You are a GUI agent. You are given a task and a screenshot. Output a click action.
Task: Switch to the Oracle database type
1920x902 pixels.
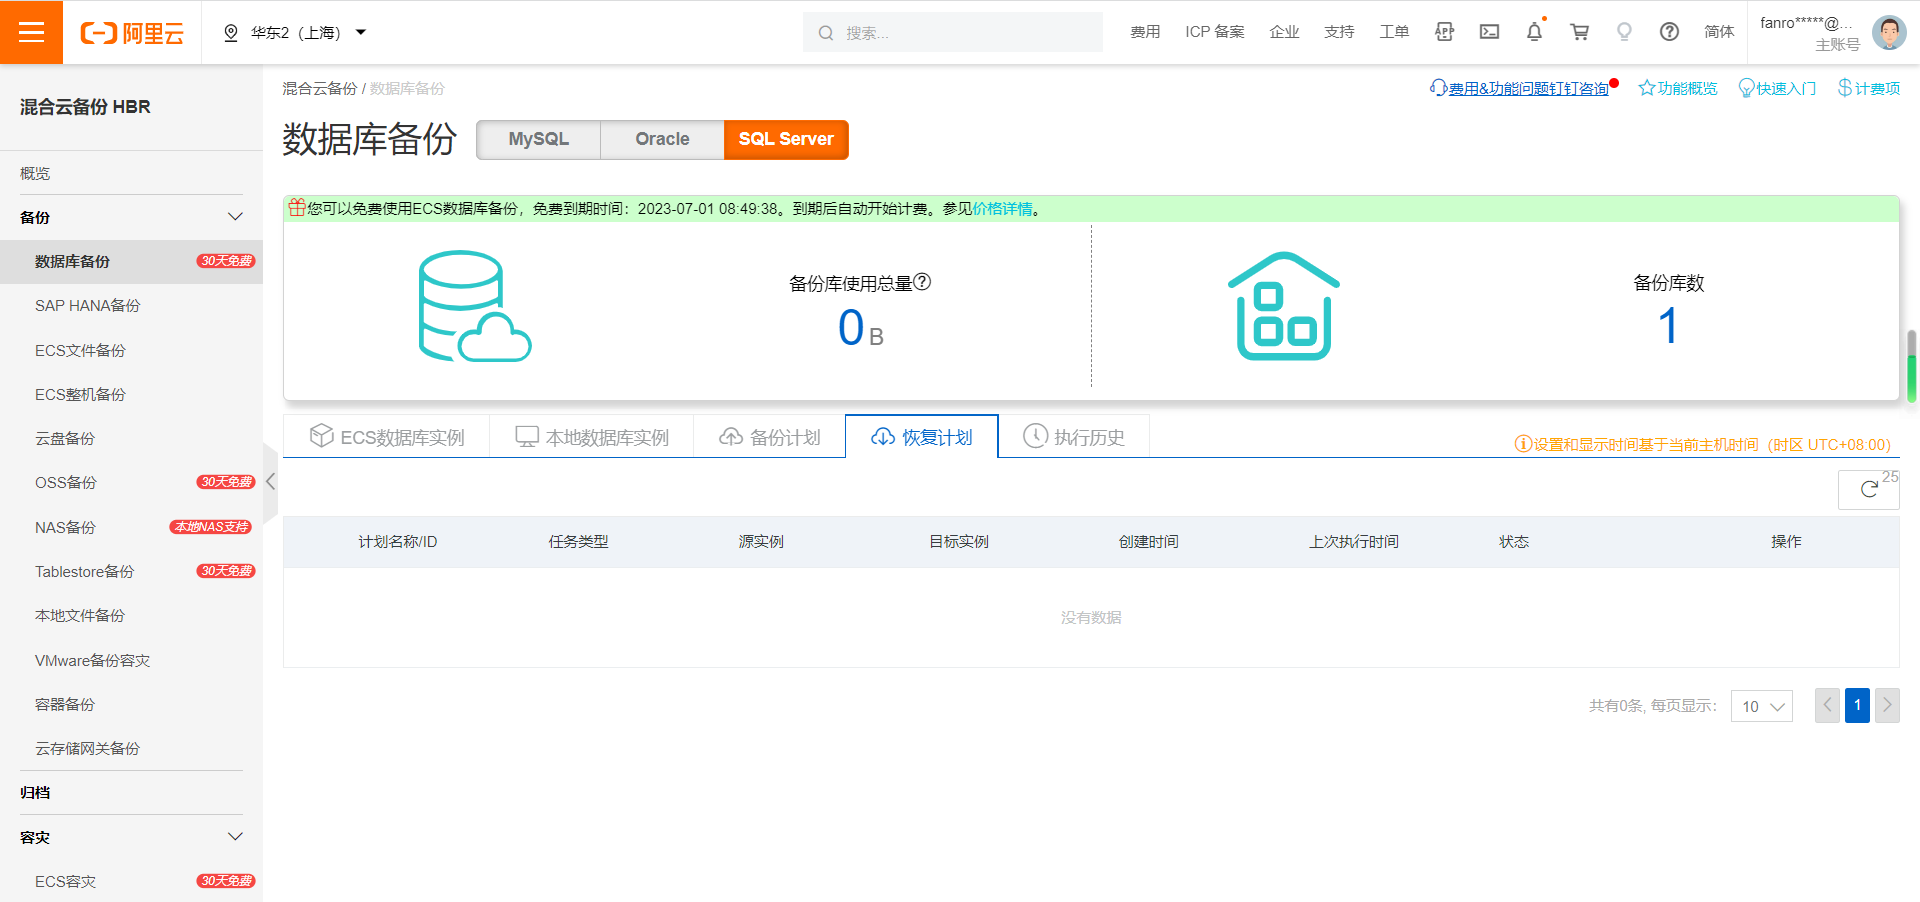662,139
